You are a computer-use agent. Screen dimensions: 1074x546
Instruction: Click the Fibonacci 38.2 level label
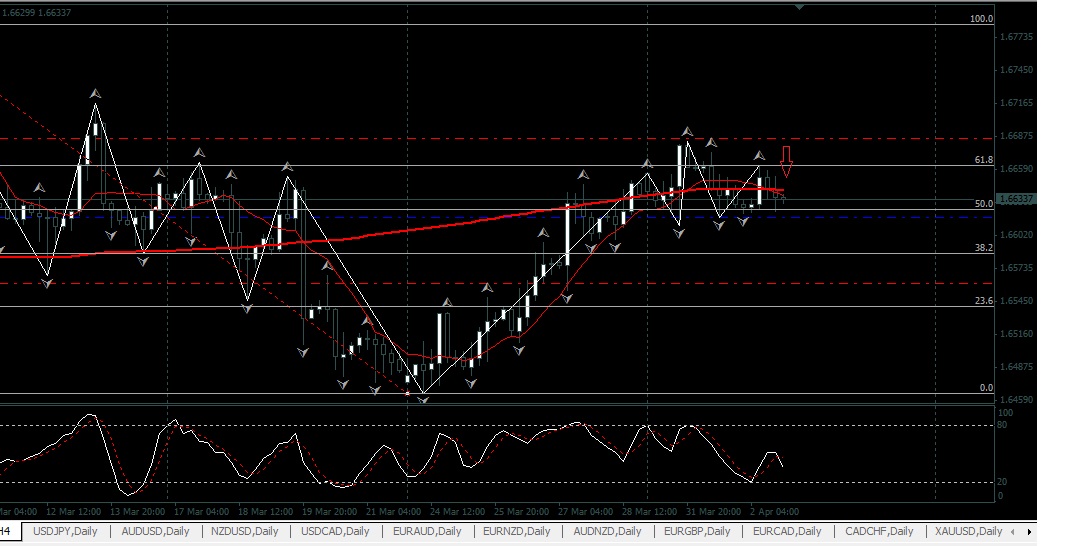984,247
